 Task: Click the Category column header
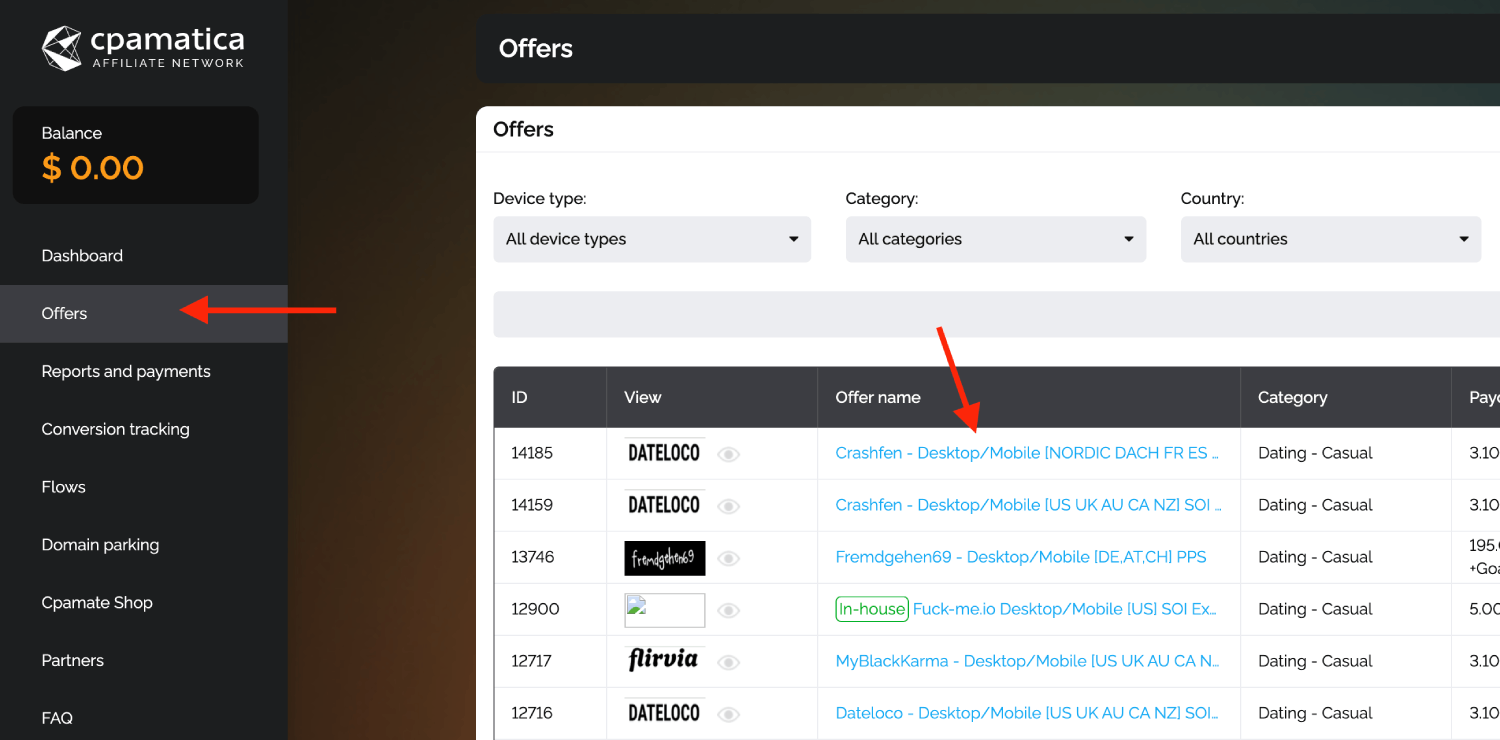click(1346, 397)
